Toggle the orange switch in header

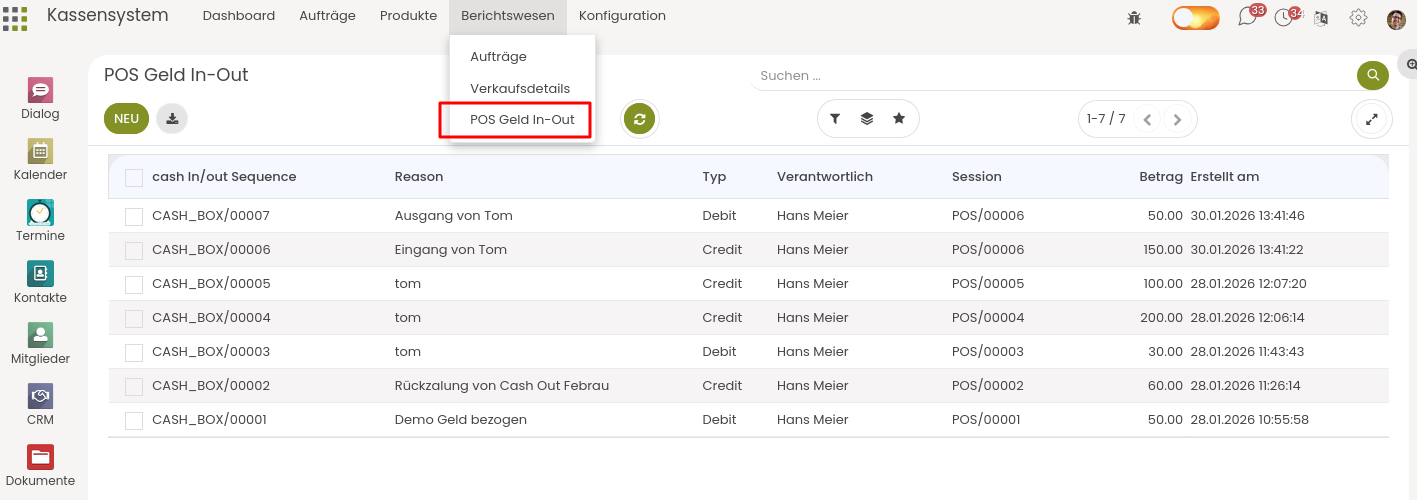(1195, 18)
